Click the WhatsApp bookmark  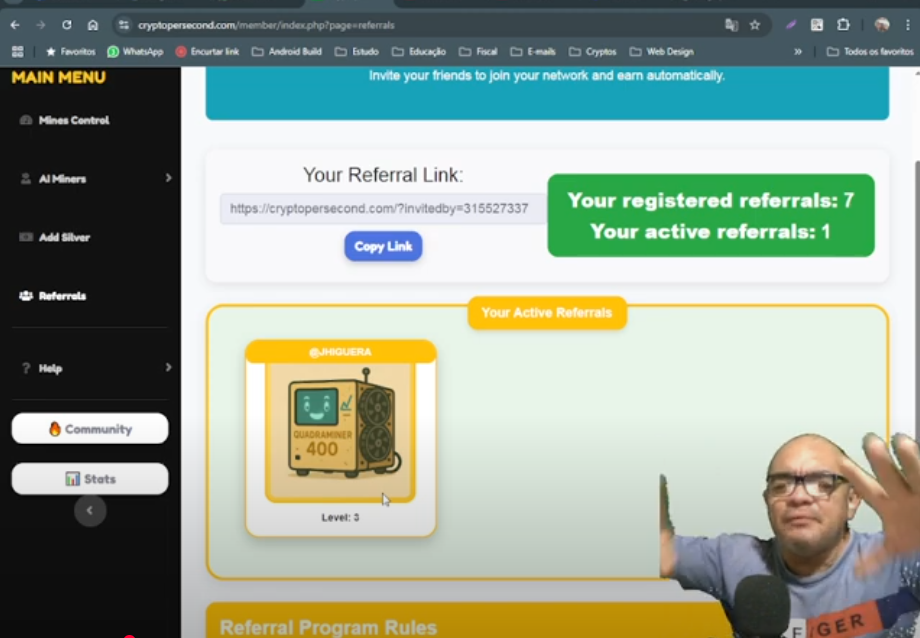pos(136,52)
